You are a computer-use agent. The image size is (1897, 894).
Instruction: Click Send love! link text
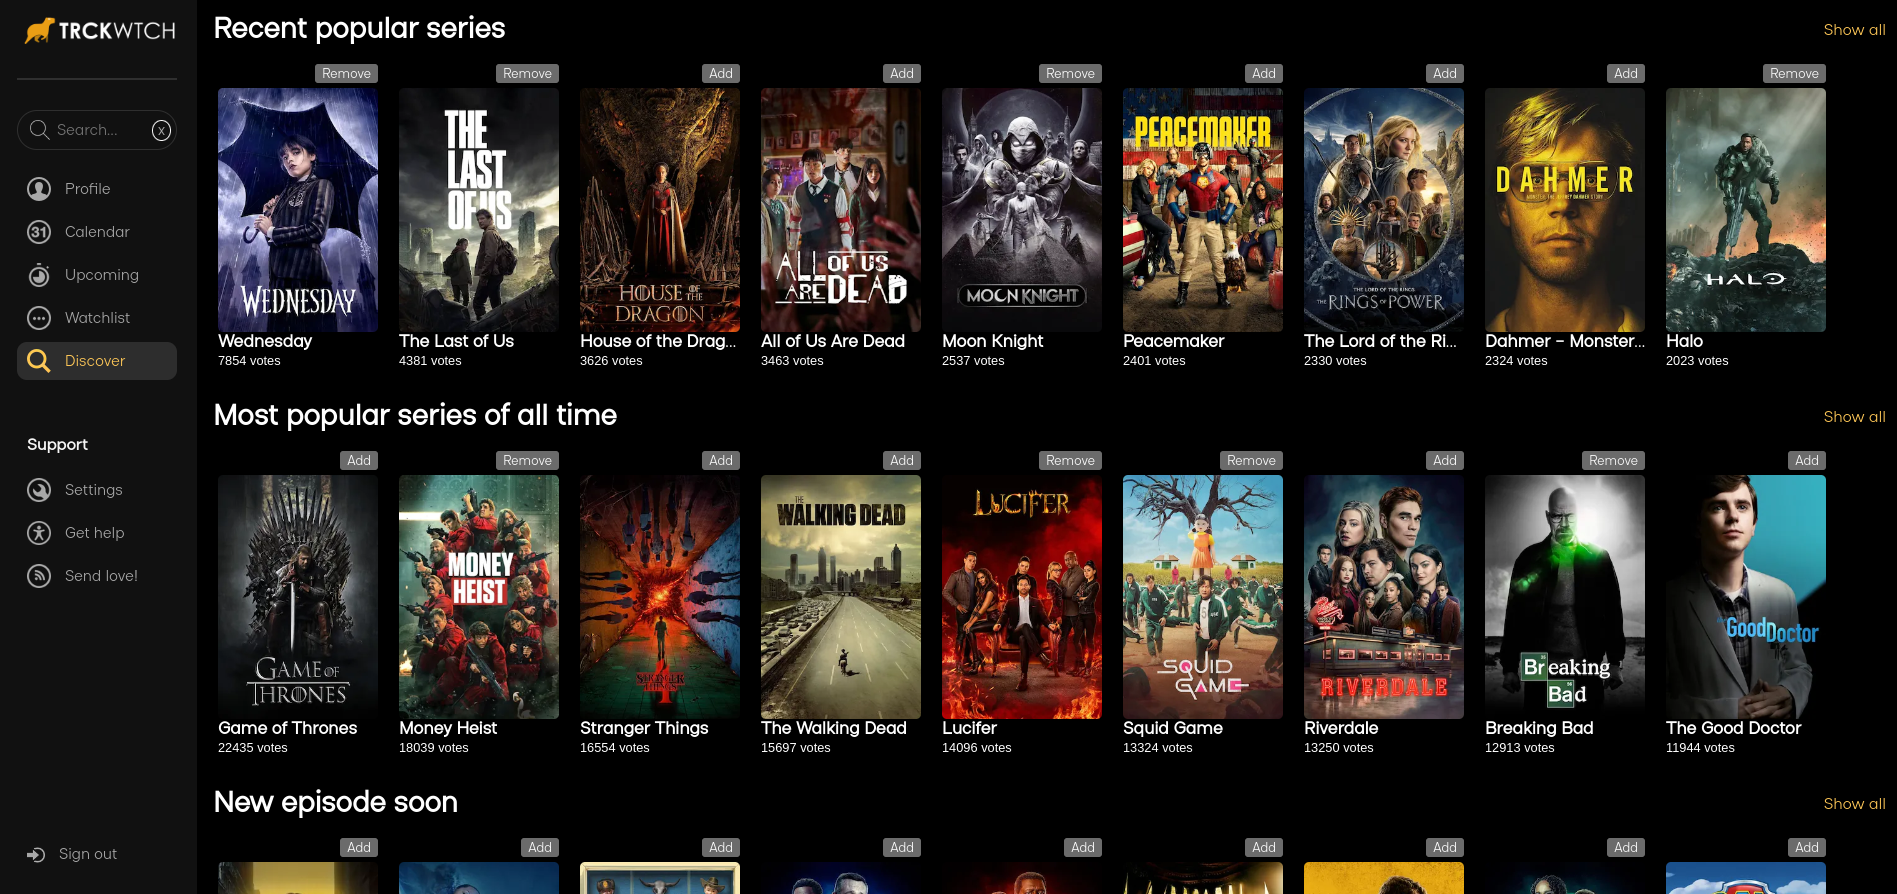[x=101, y=576]
